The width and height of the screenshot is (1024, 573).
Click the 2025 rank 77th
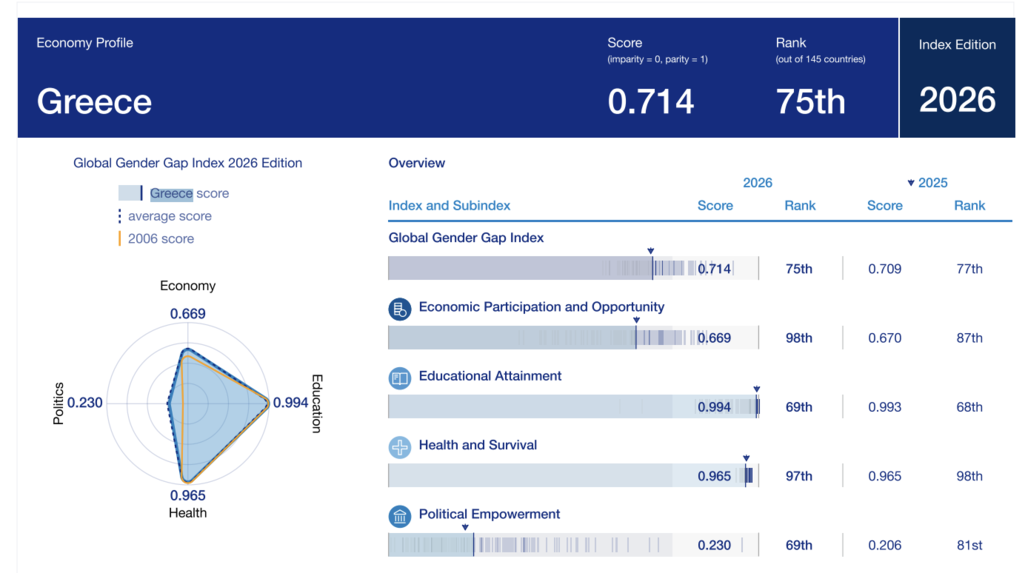coord(969,269)
